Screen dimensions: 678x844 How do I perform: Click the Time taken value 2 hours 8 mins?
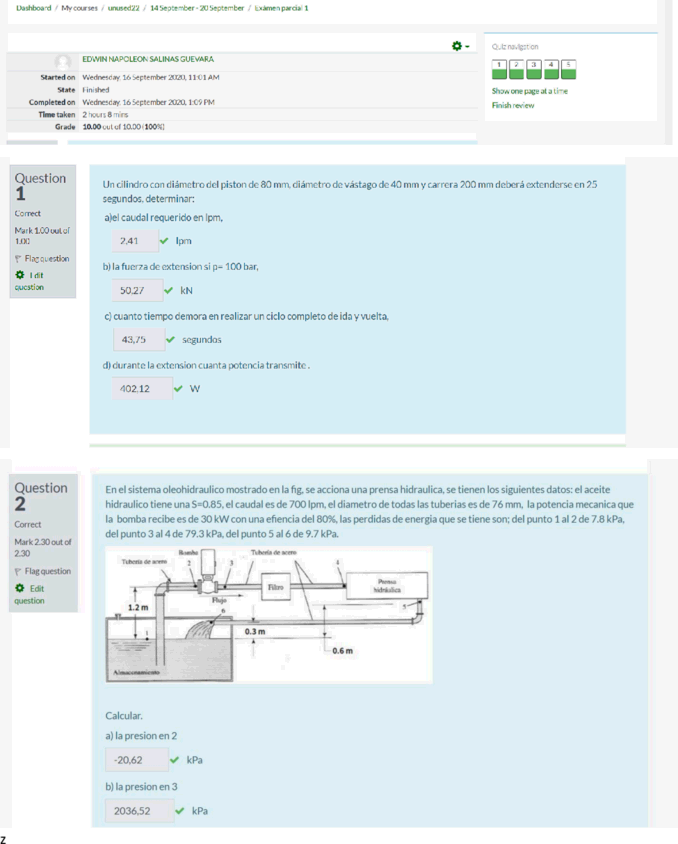105,115
